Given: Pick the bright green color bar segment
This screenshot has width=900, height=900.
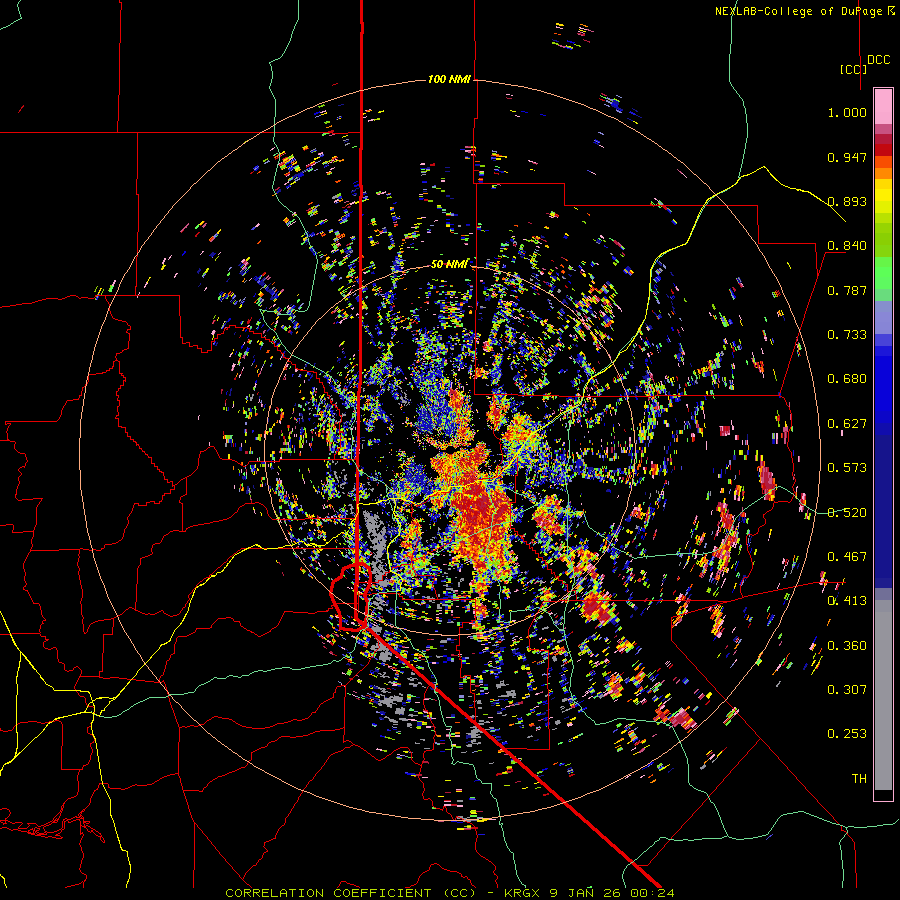Looking at the screenshot, I should click(883, 273).
